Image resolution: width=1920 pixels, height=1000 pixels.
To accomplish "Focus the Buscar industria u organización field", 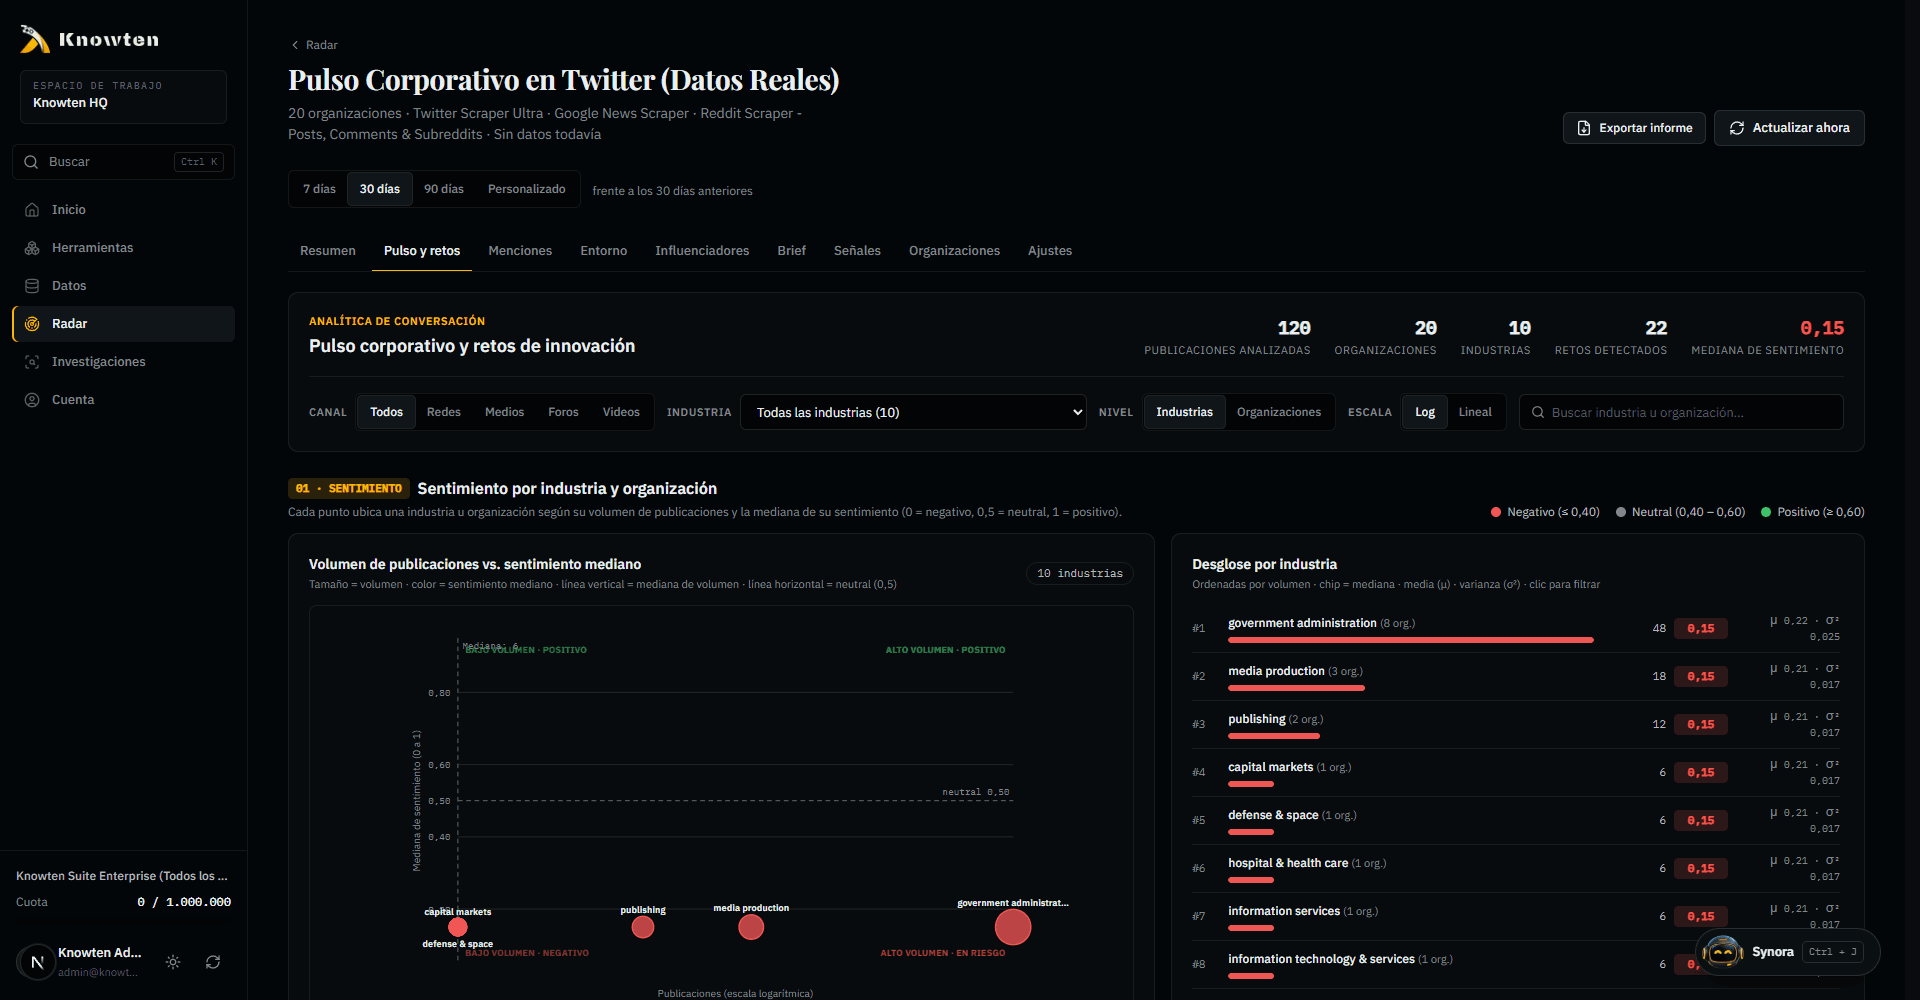I will [1681, 412].
